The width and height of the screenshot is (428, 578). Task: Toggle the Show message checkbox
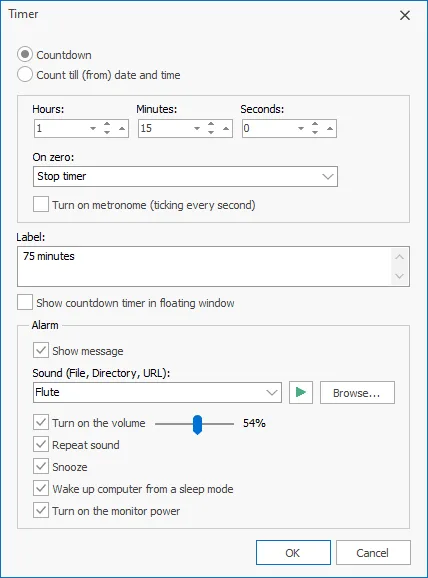pos(41,350)
